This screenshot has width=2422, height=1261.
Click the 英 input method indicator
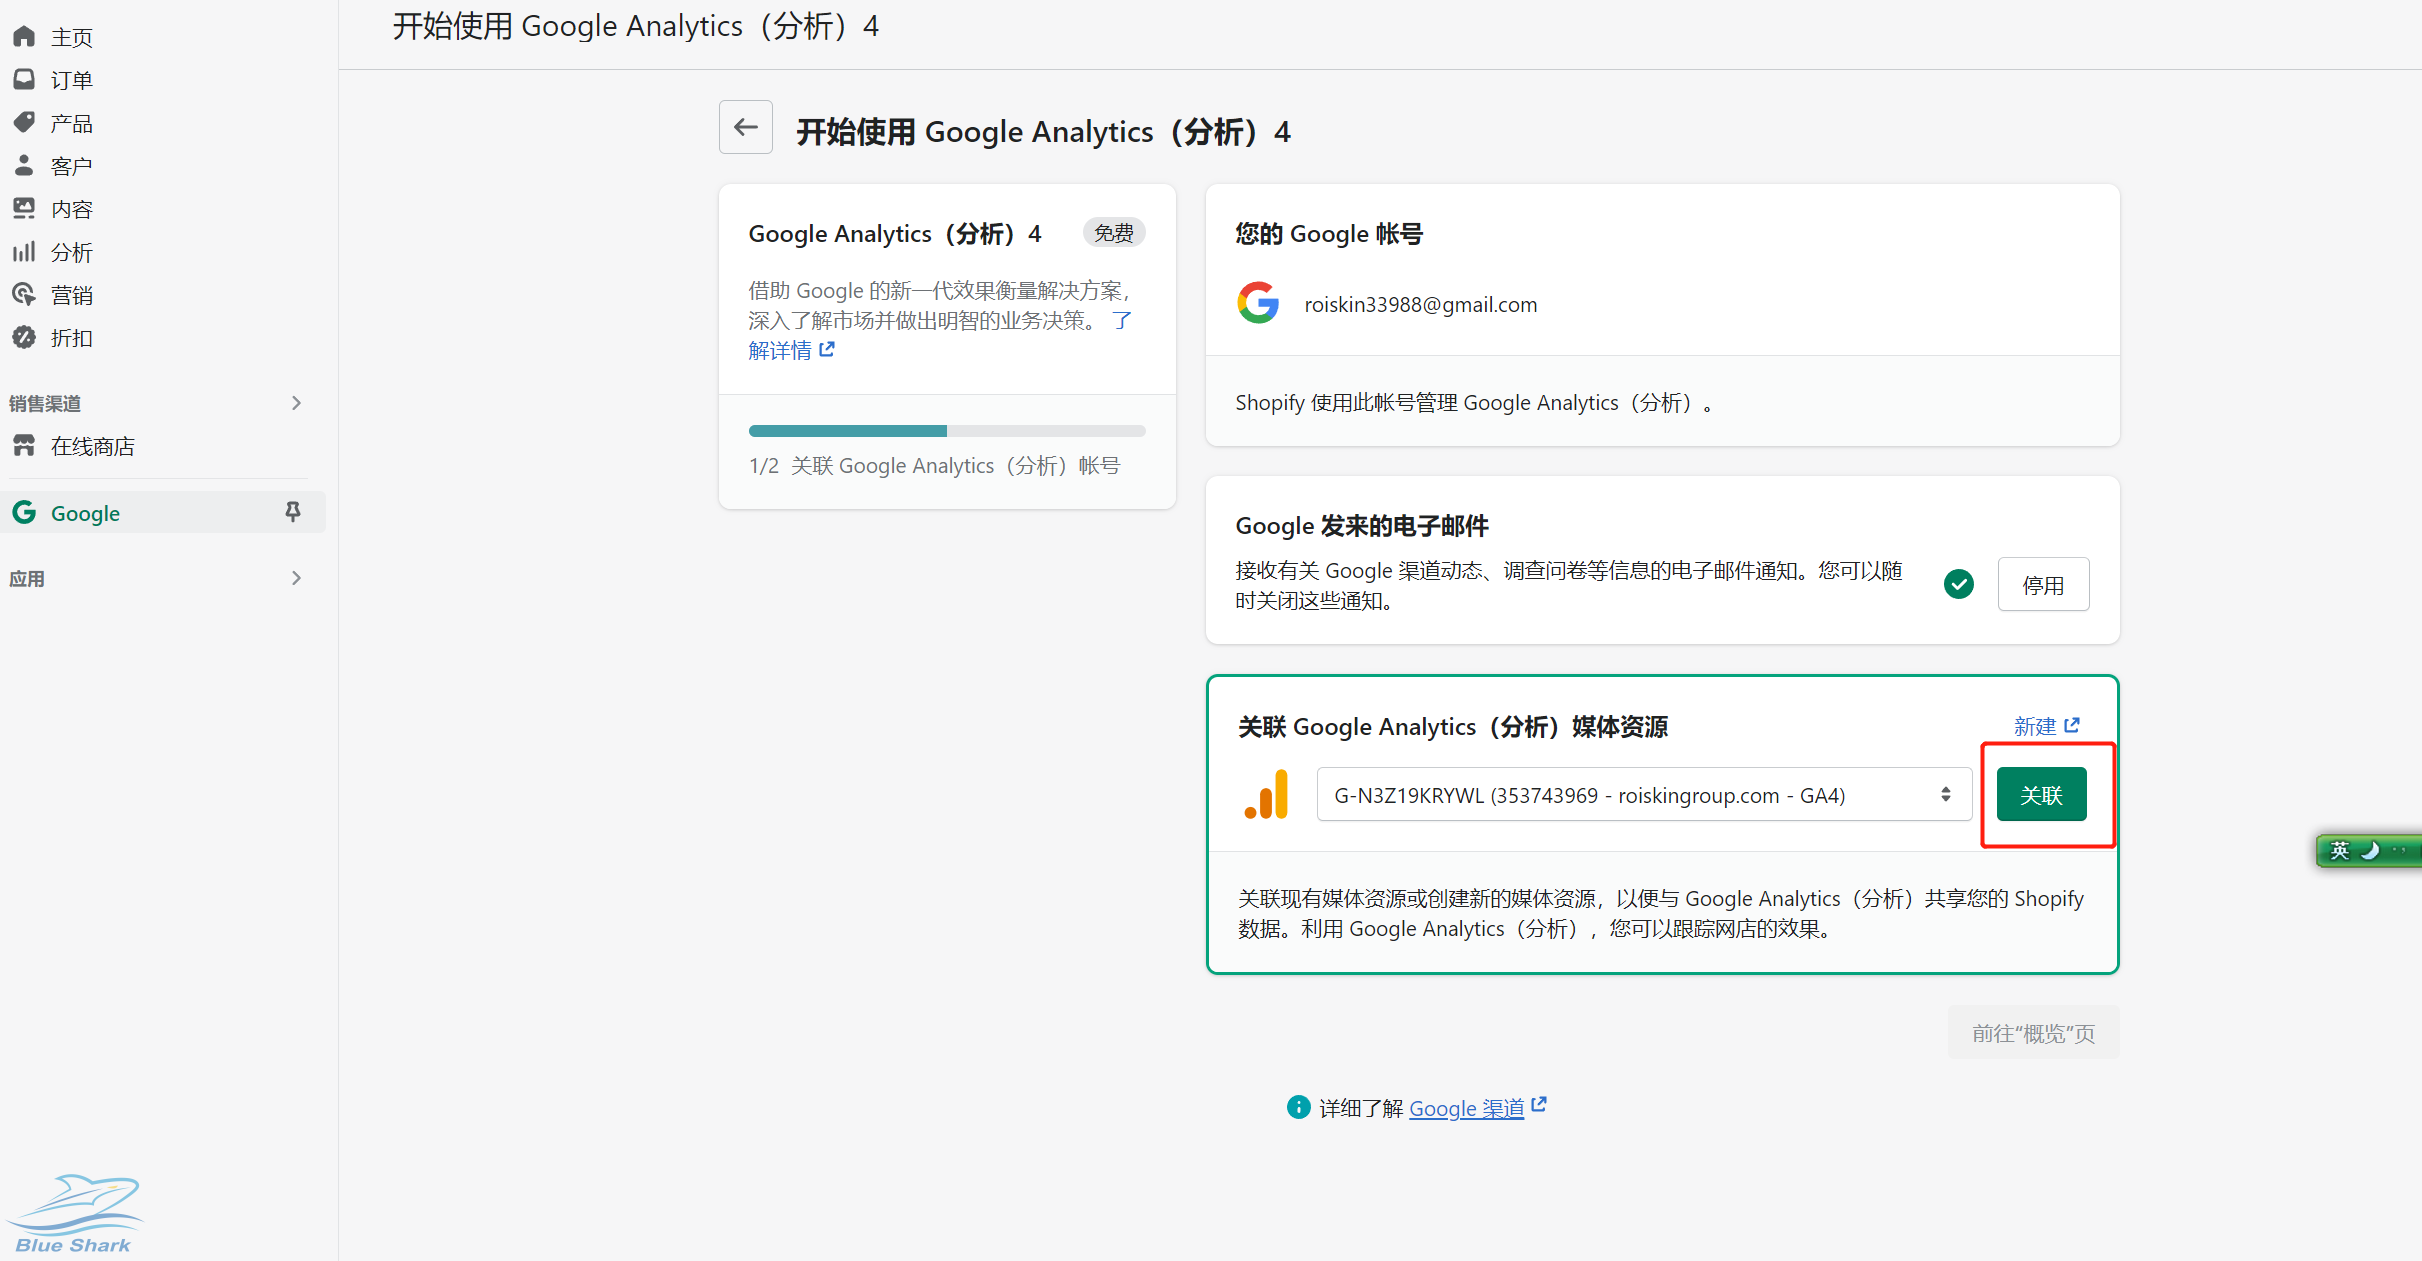click(x=2340, y=851)
